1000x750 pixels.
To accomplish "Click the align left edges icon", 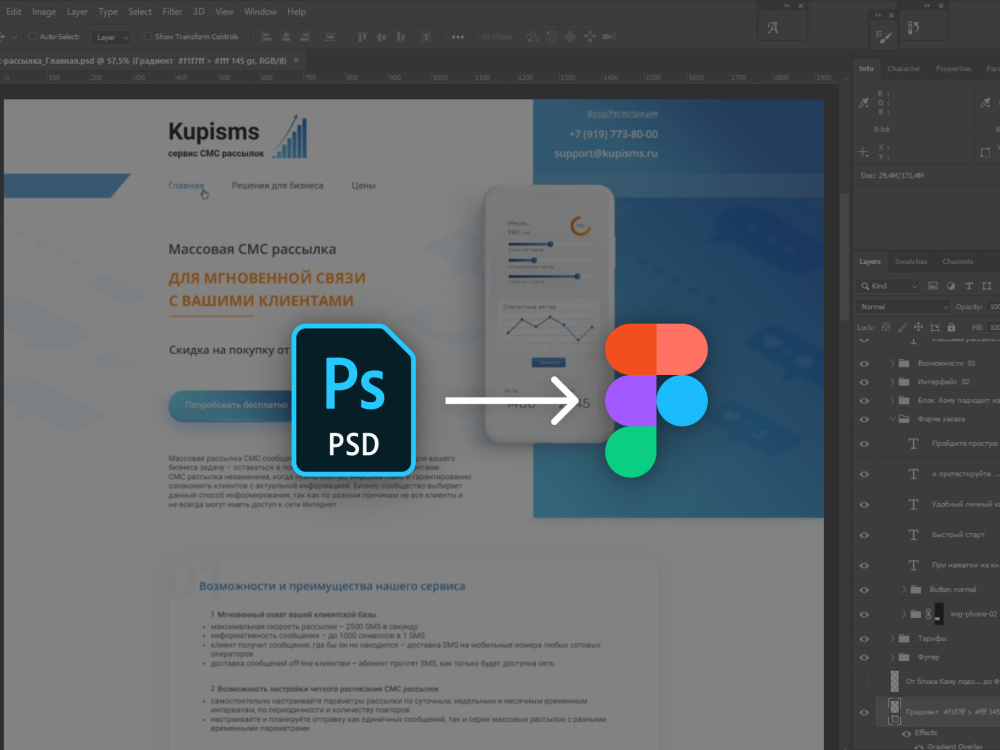I will point(267,37).
